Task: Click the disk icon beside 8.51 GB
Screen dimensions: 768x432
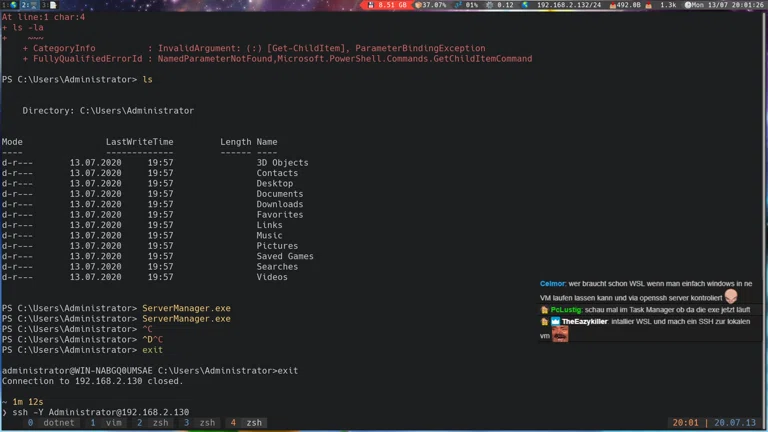Action: (371, 5)
